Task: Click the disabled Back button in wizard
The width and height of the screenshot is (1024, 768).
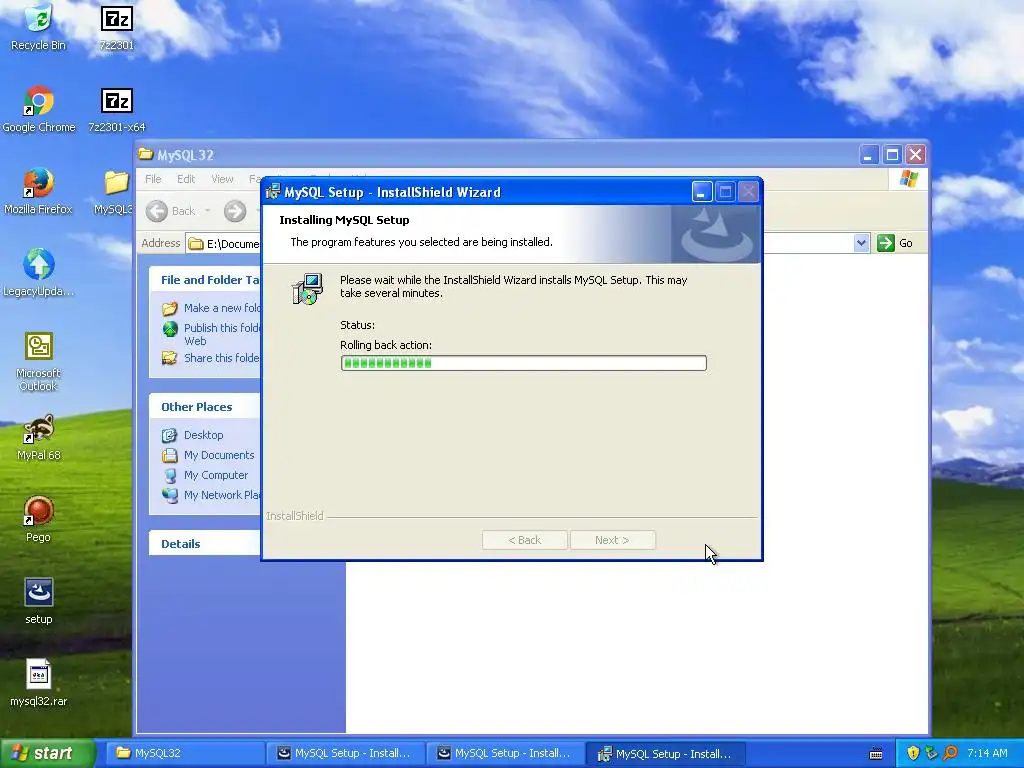Action: 524,540
